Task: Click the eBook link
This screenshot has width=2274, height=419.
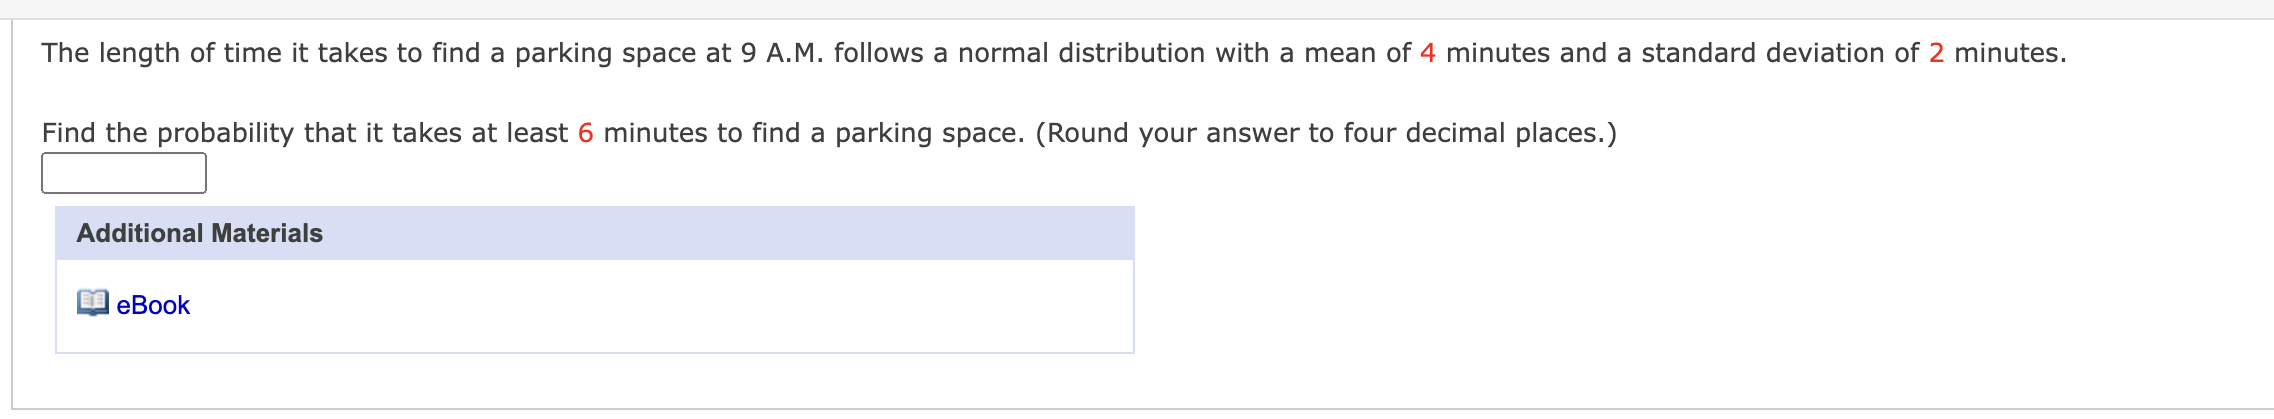Action: point(153,306)
